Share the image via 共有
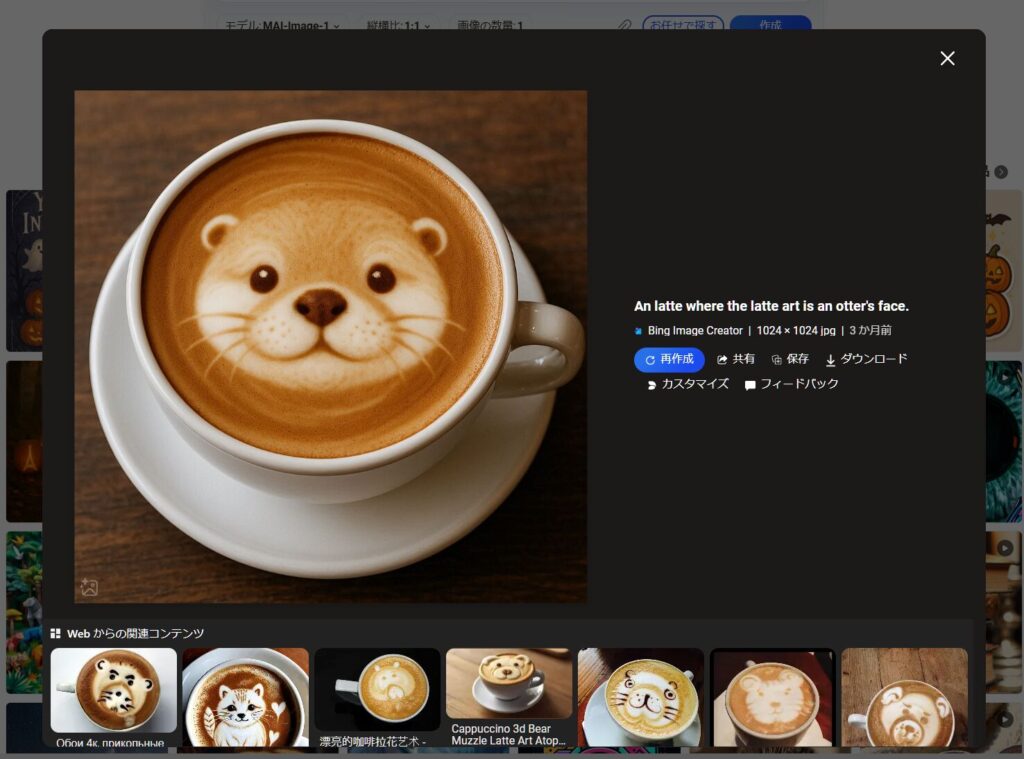Screen dimensions: 1024x759 [736, 359]
